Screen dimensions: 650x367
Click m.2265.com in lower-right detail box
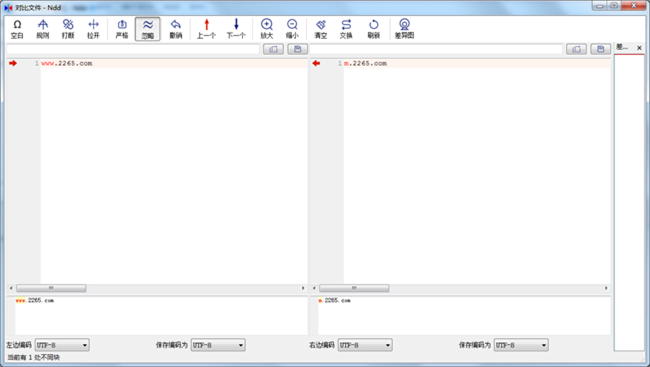coord(335,301)
